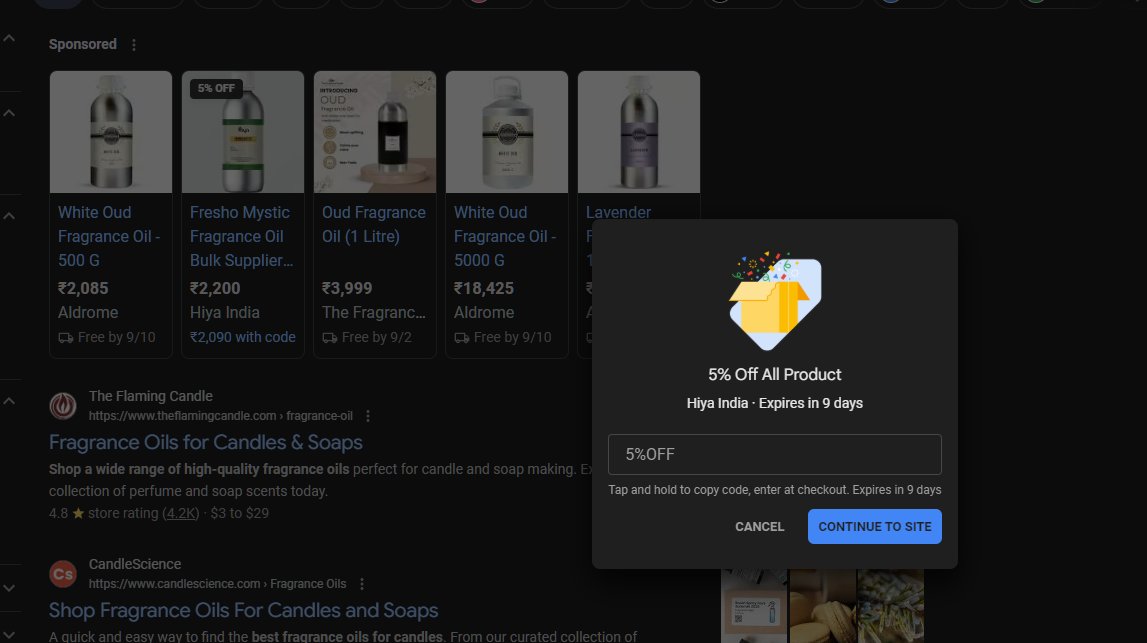Open more options for Flaming Candle result
The image size is (1147, 643).
coord(368,416)
